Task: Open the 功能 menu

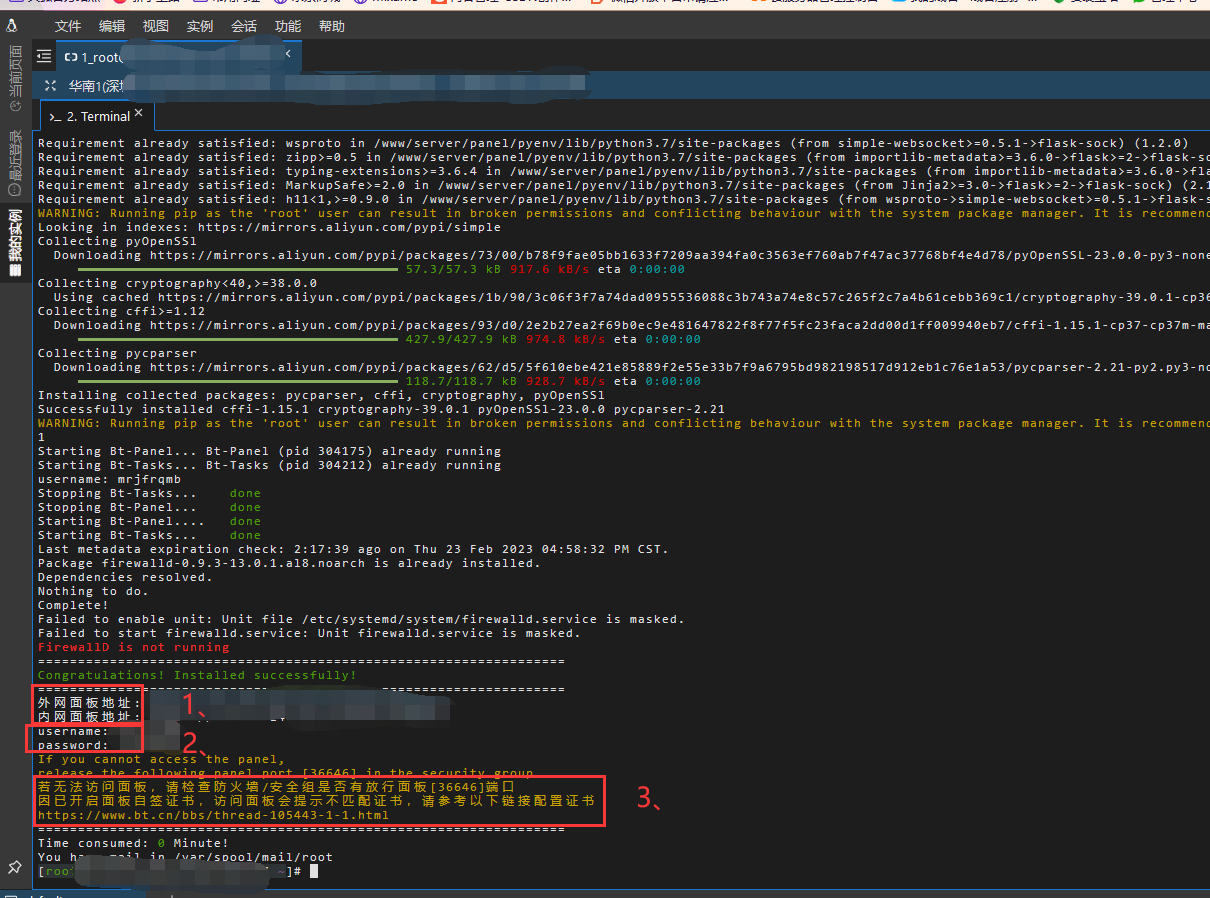Action: [288, 26]
